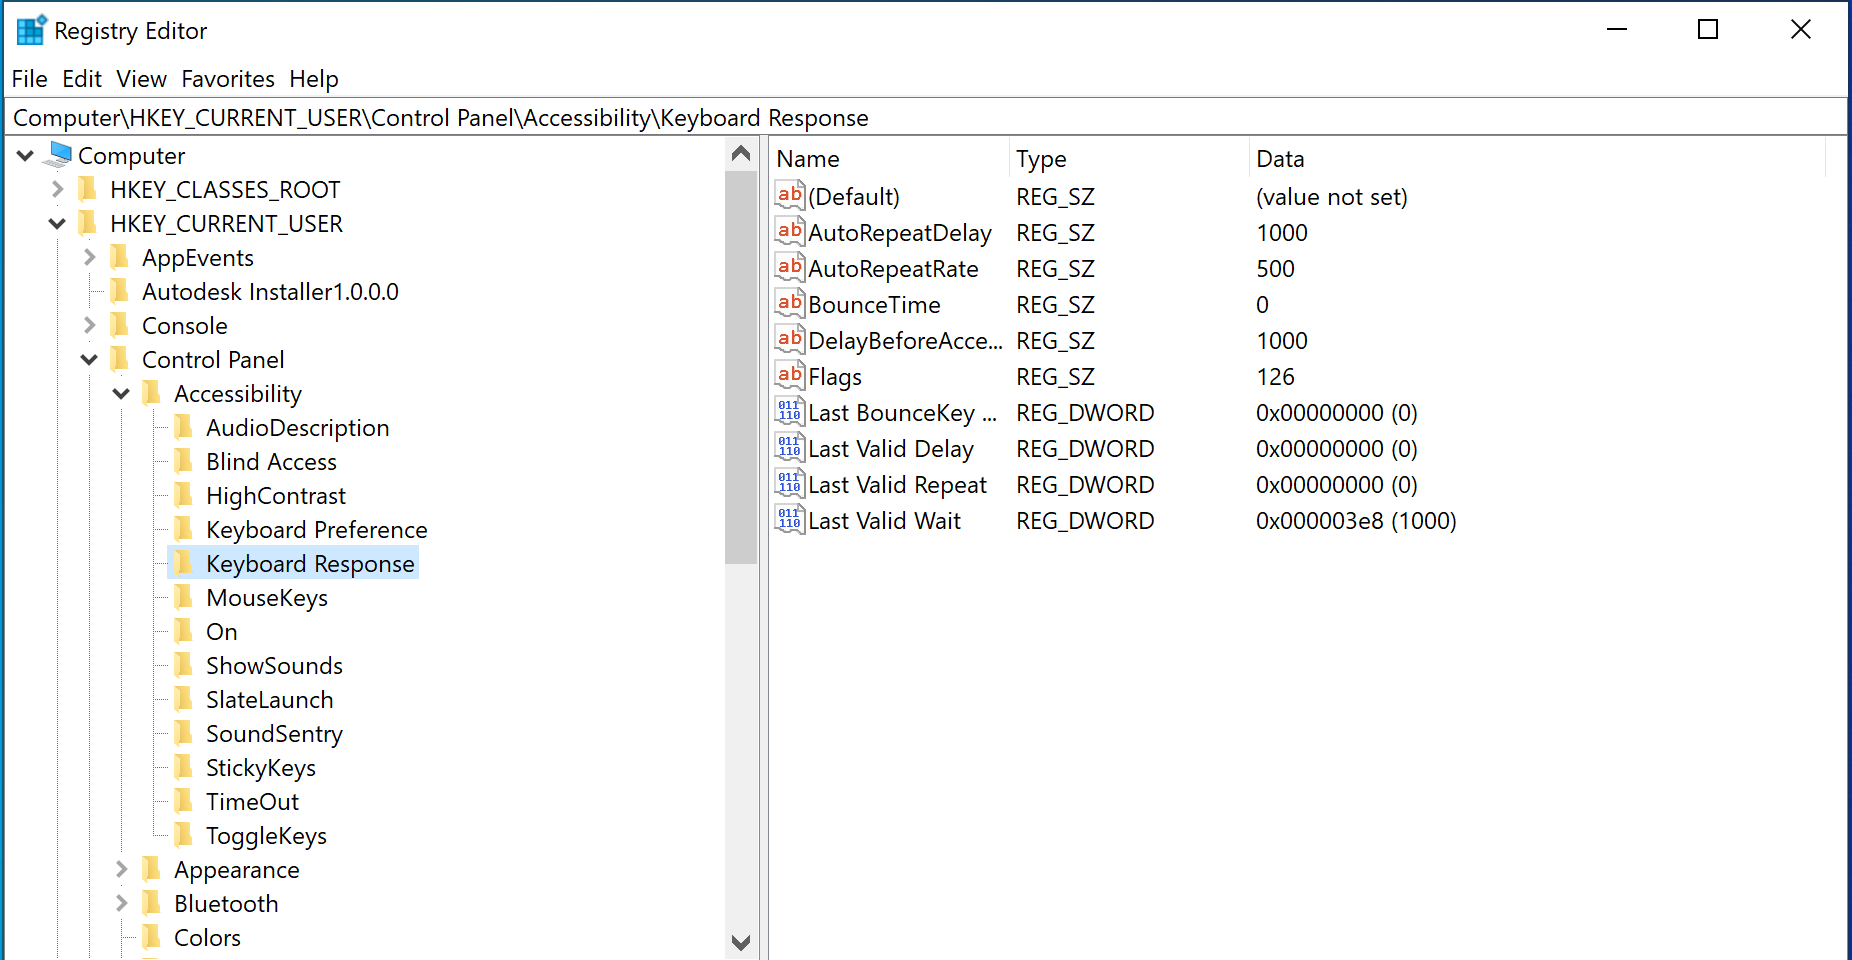1852x960 pixels.
Task: Click the Last Valid Delay binary icon
Action: click(x=789, y=448)
